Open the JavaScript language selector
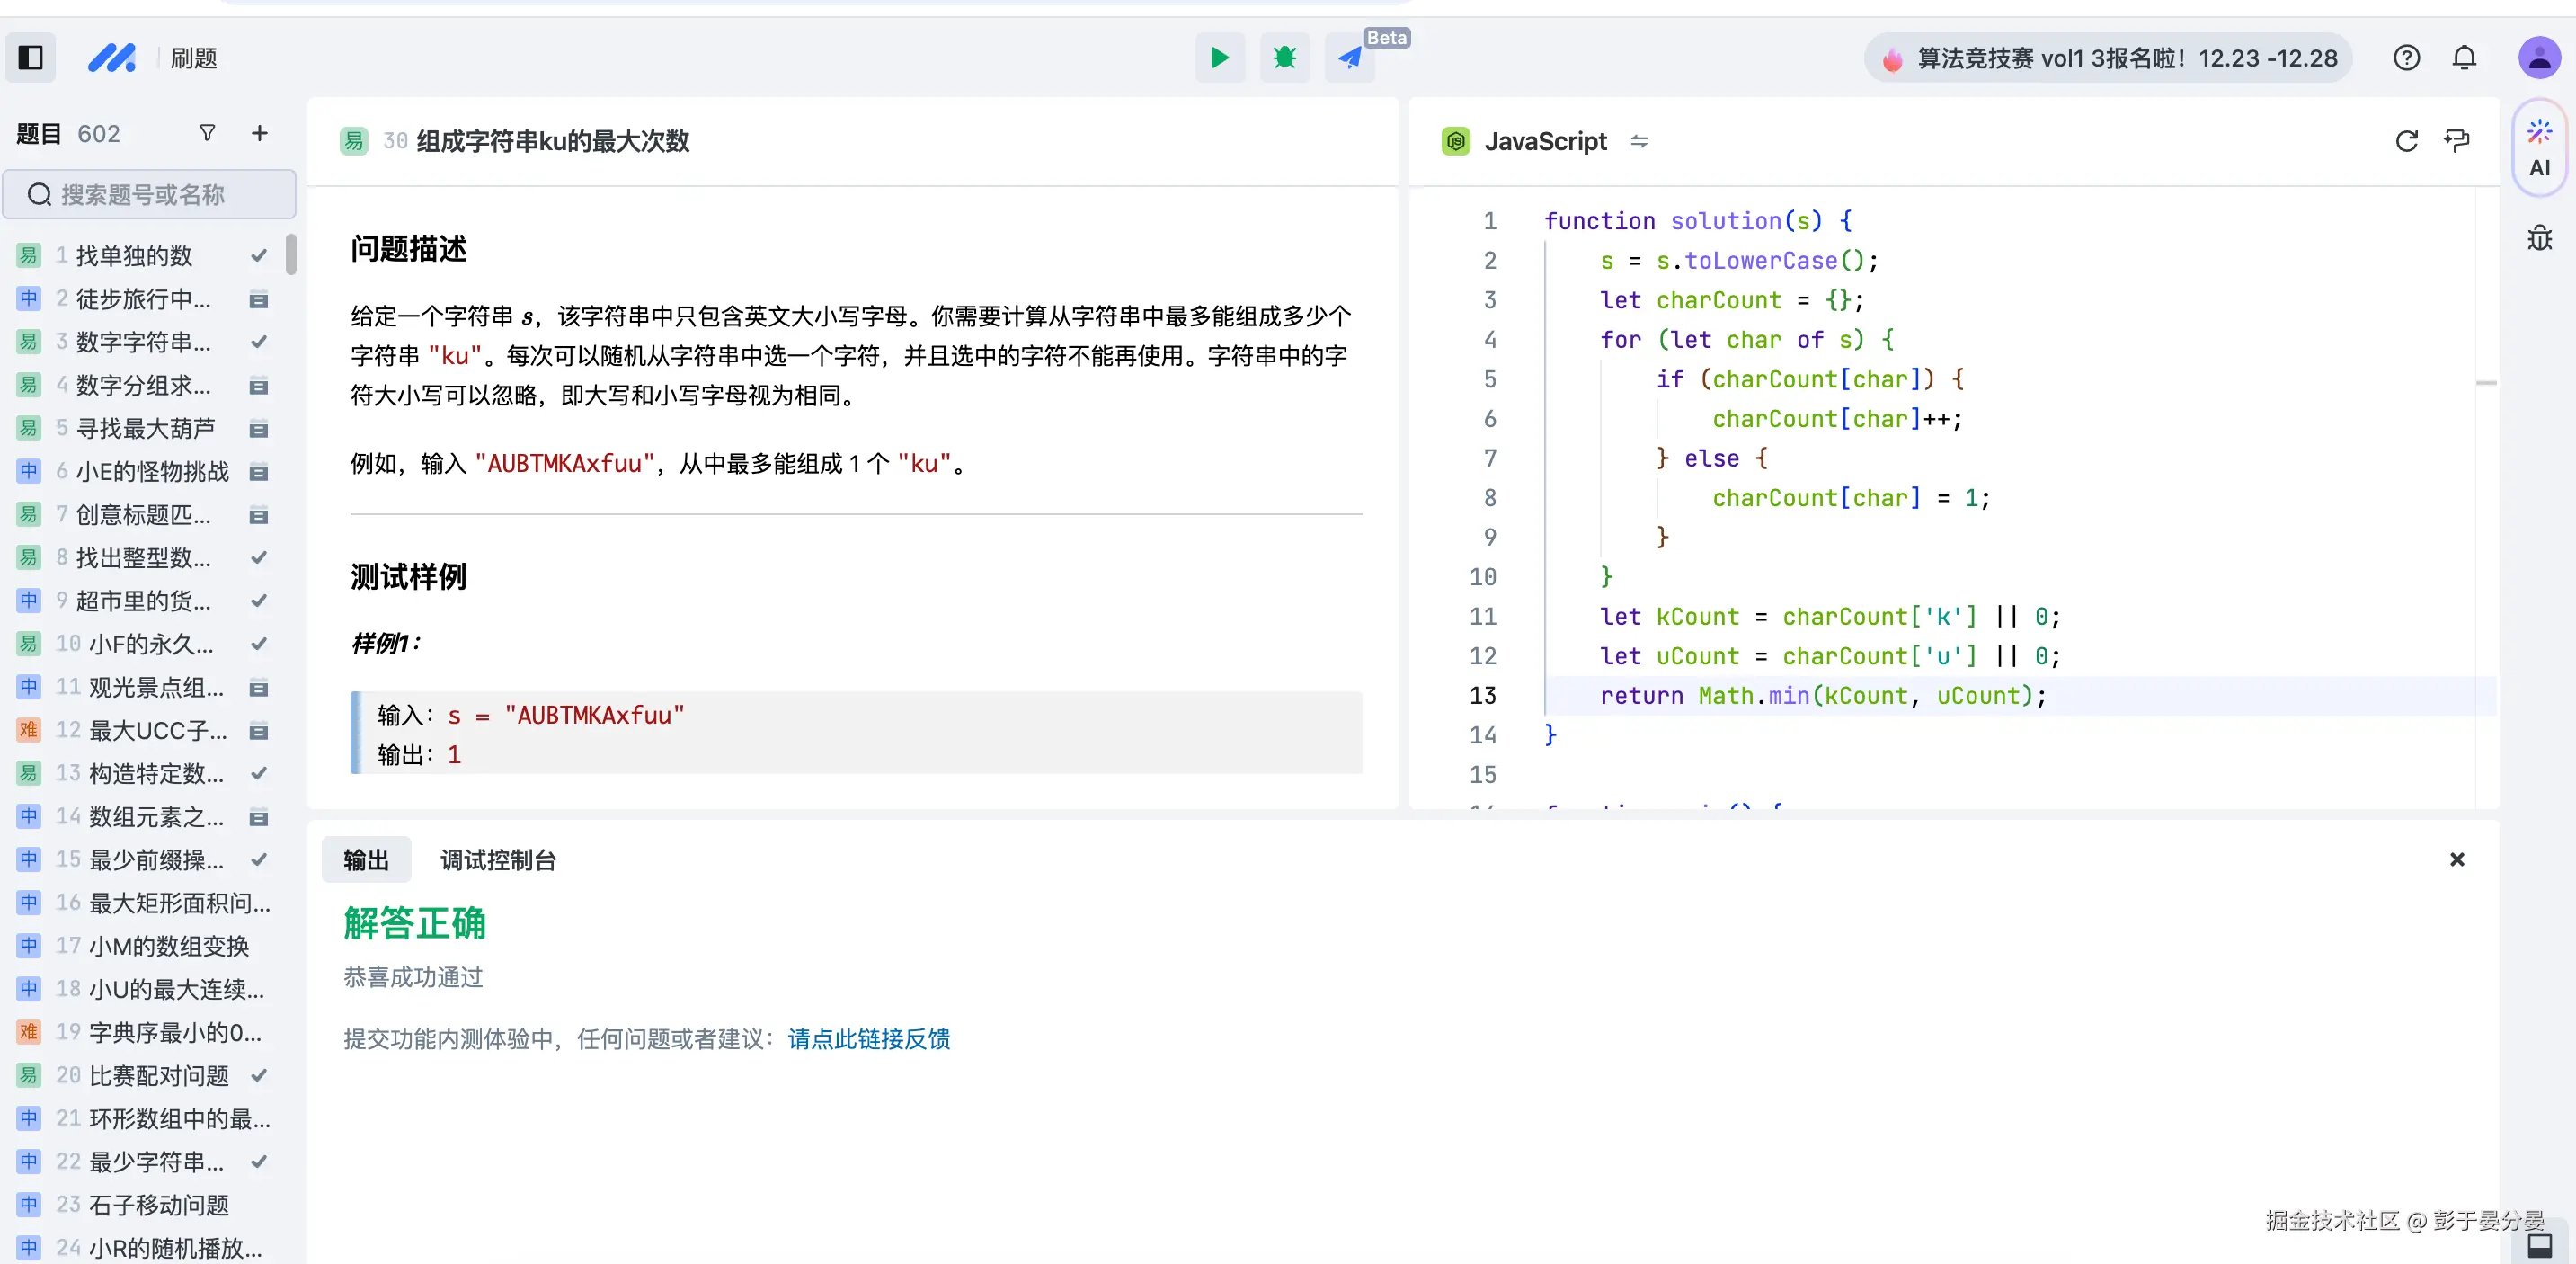2576x1264 pixels. coord(1545,141)
